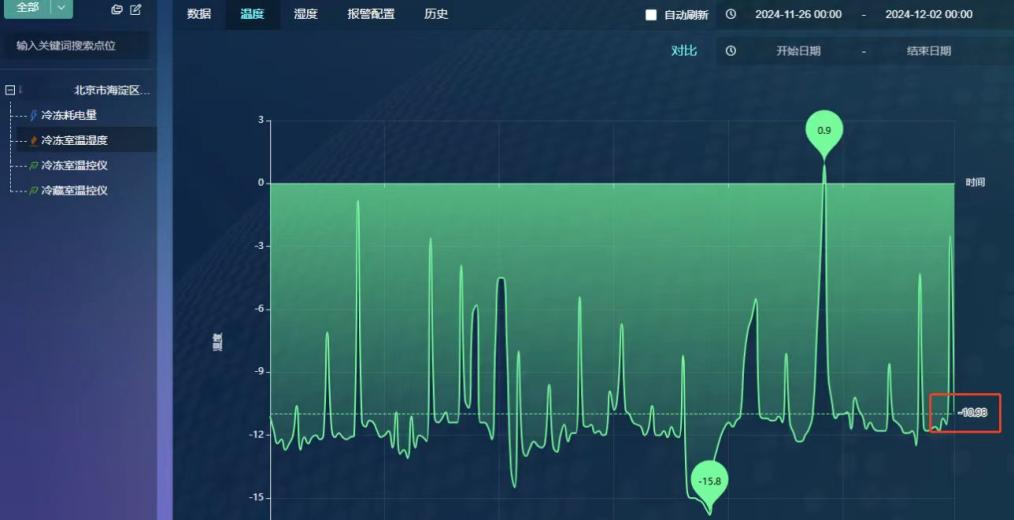Screen dimensions: 1014x520
Task: Click the 0.9 maximum marker on chart
Action: [824, 132]
